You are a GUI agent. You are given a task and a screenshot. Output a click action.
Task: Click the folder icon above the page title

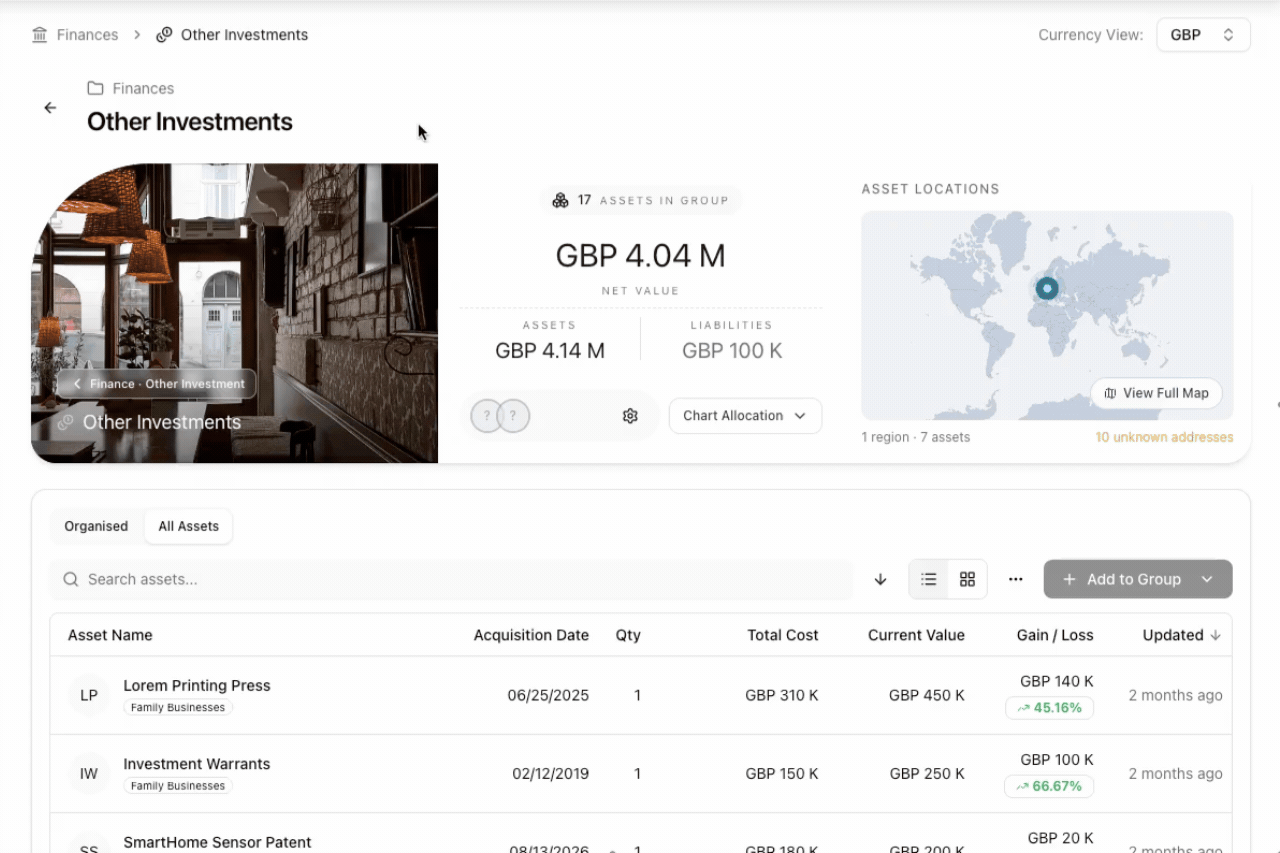[95, 88]
